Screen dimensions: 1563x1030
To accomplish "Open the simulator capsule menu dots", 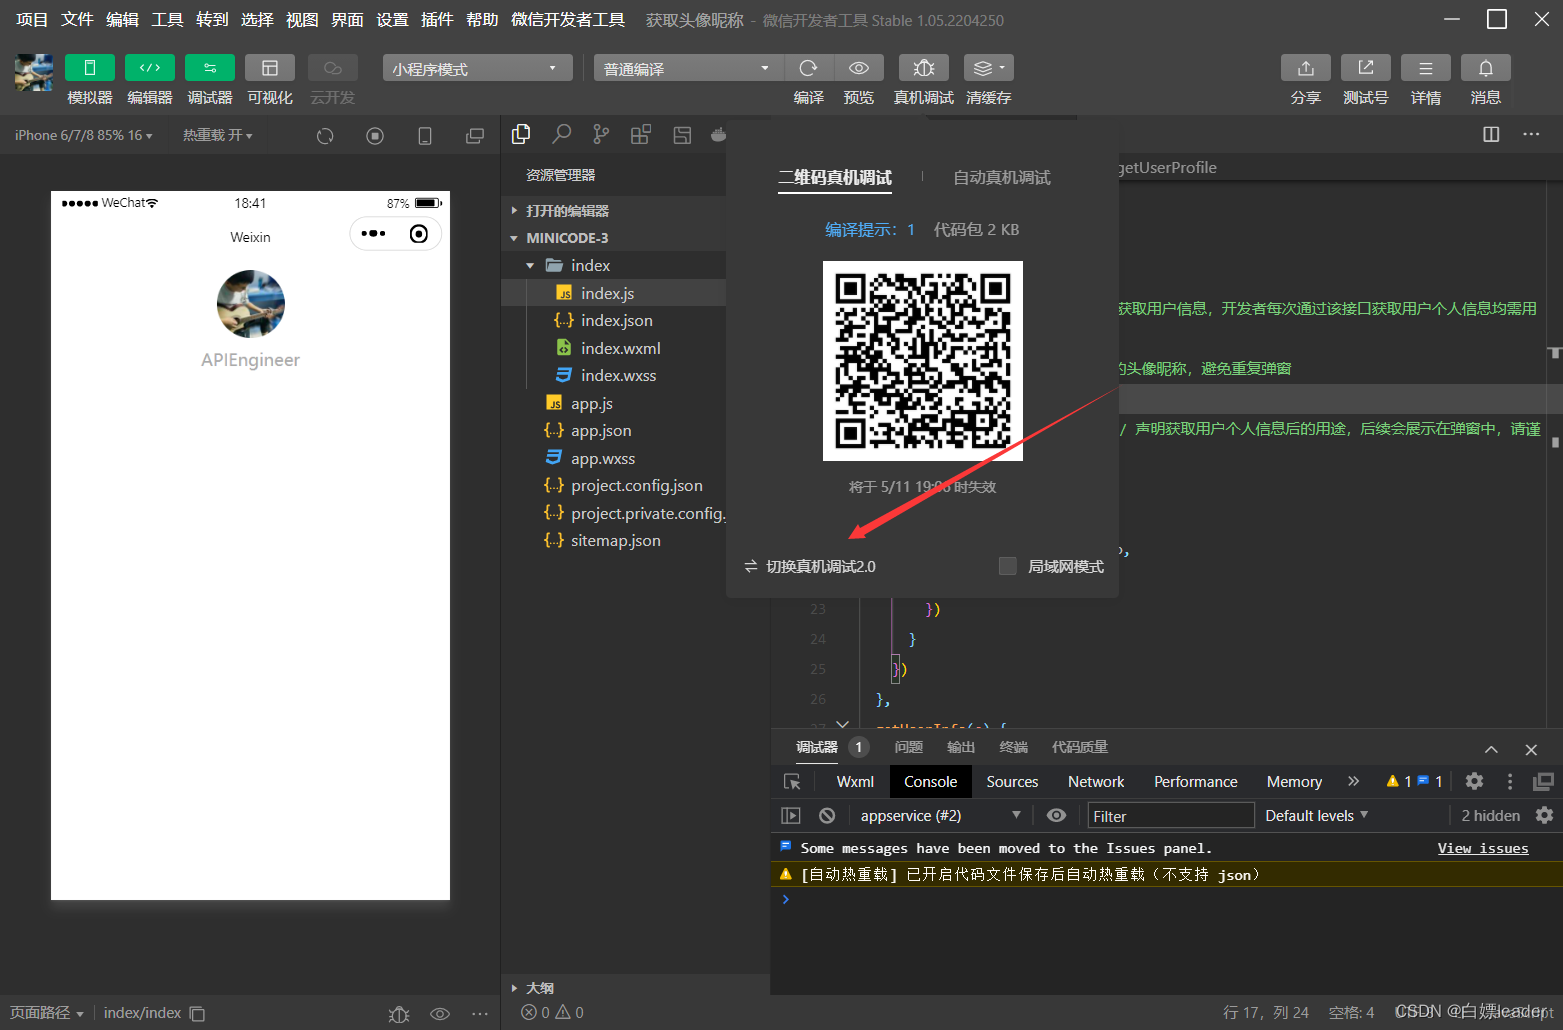I will coord(374,233).
